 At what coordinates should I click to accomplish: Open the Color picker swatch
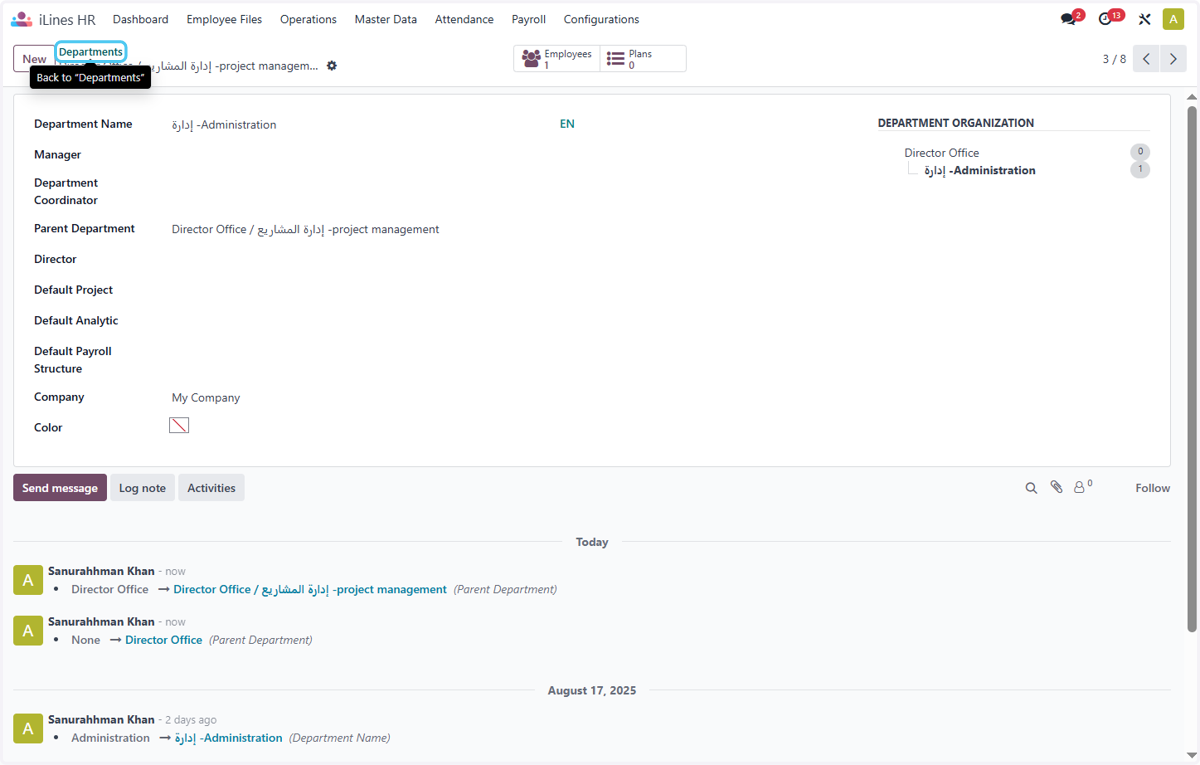(179, 425)
